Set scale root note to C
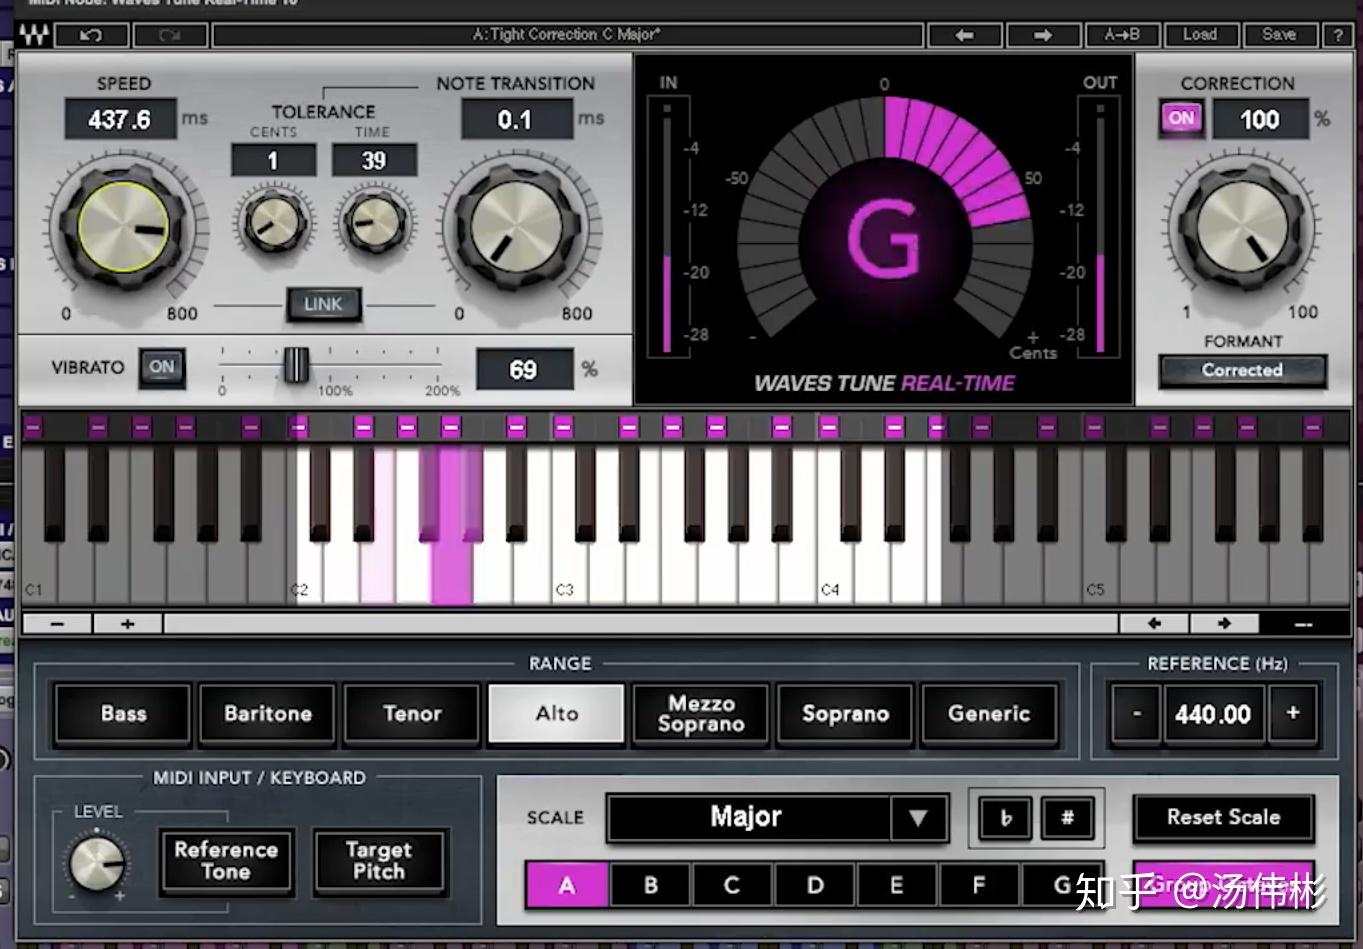This screenshot has width=1363, height=949. [x=732, y=885]
